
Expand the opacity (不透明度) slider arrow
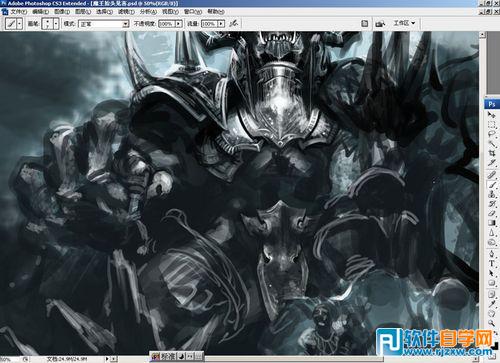pyautogui.click(x=179, y=24)
